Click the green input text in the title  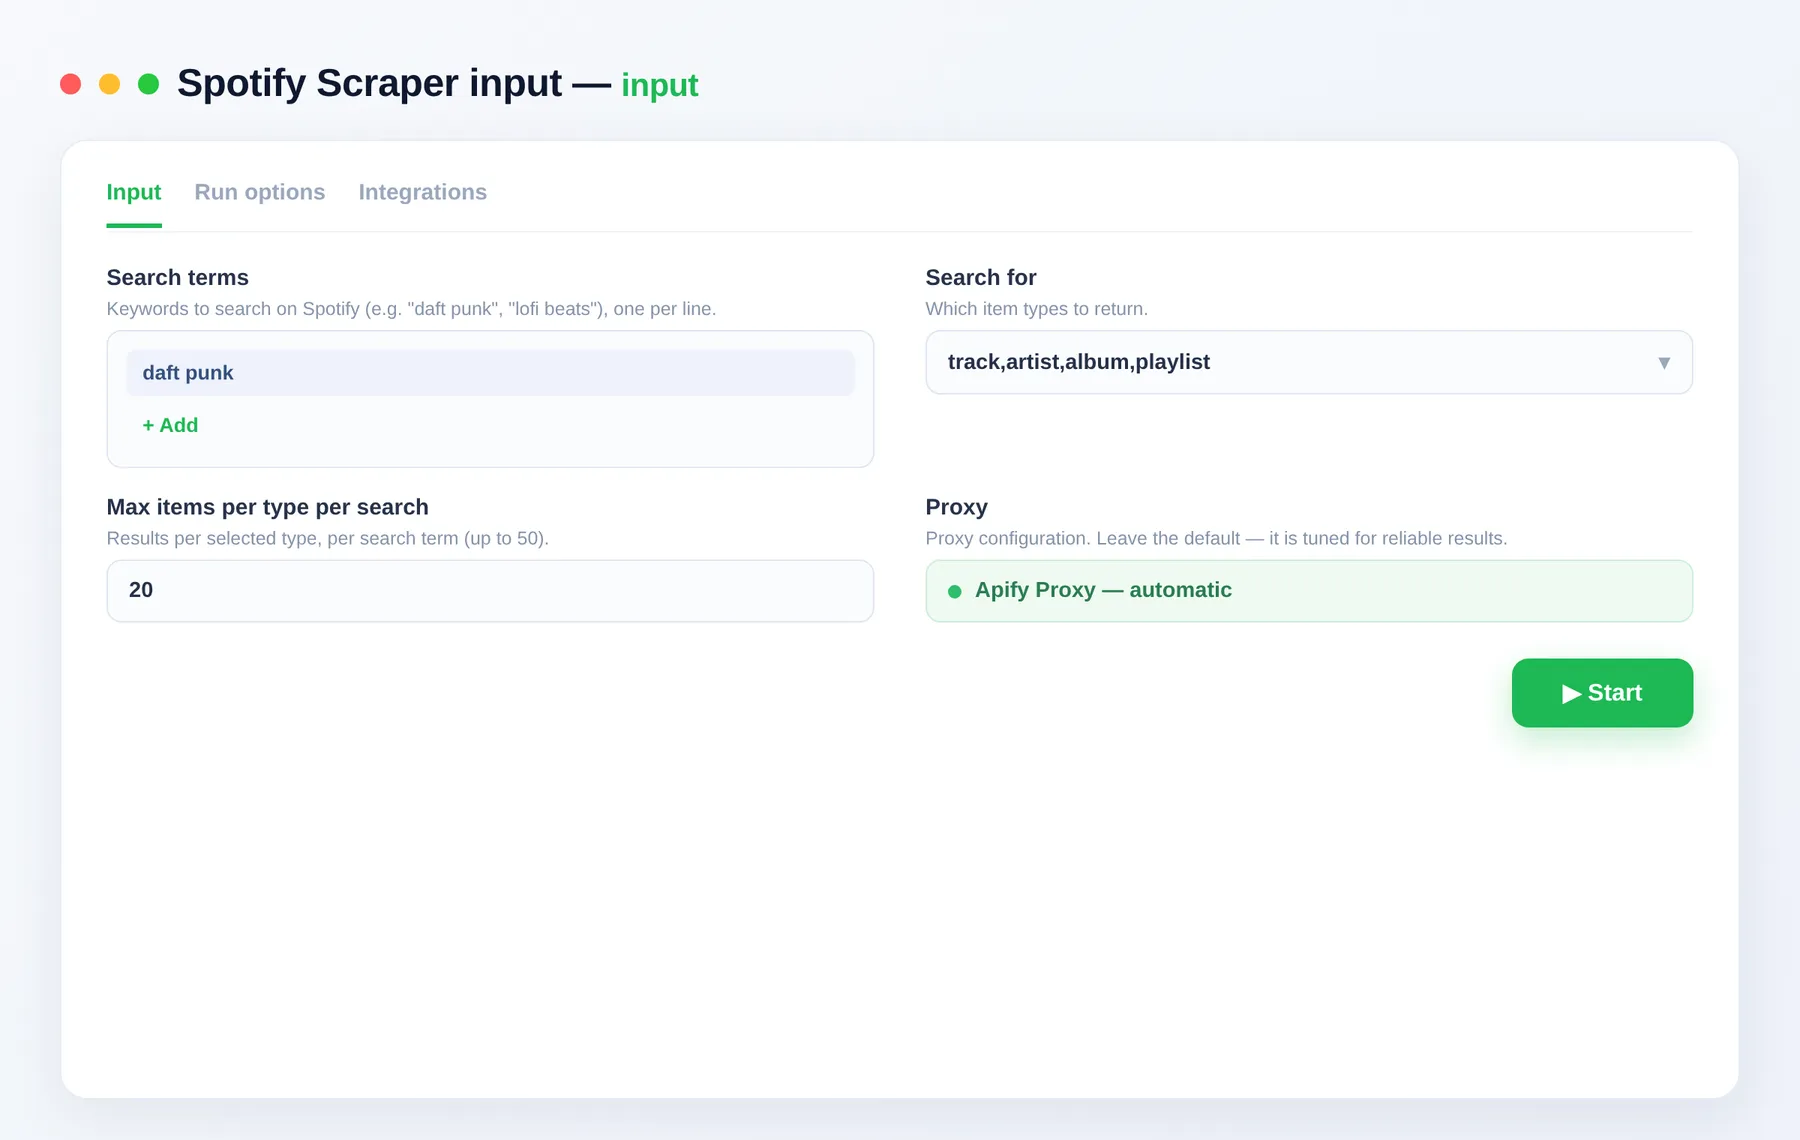click(x=660, y=86)
